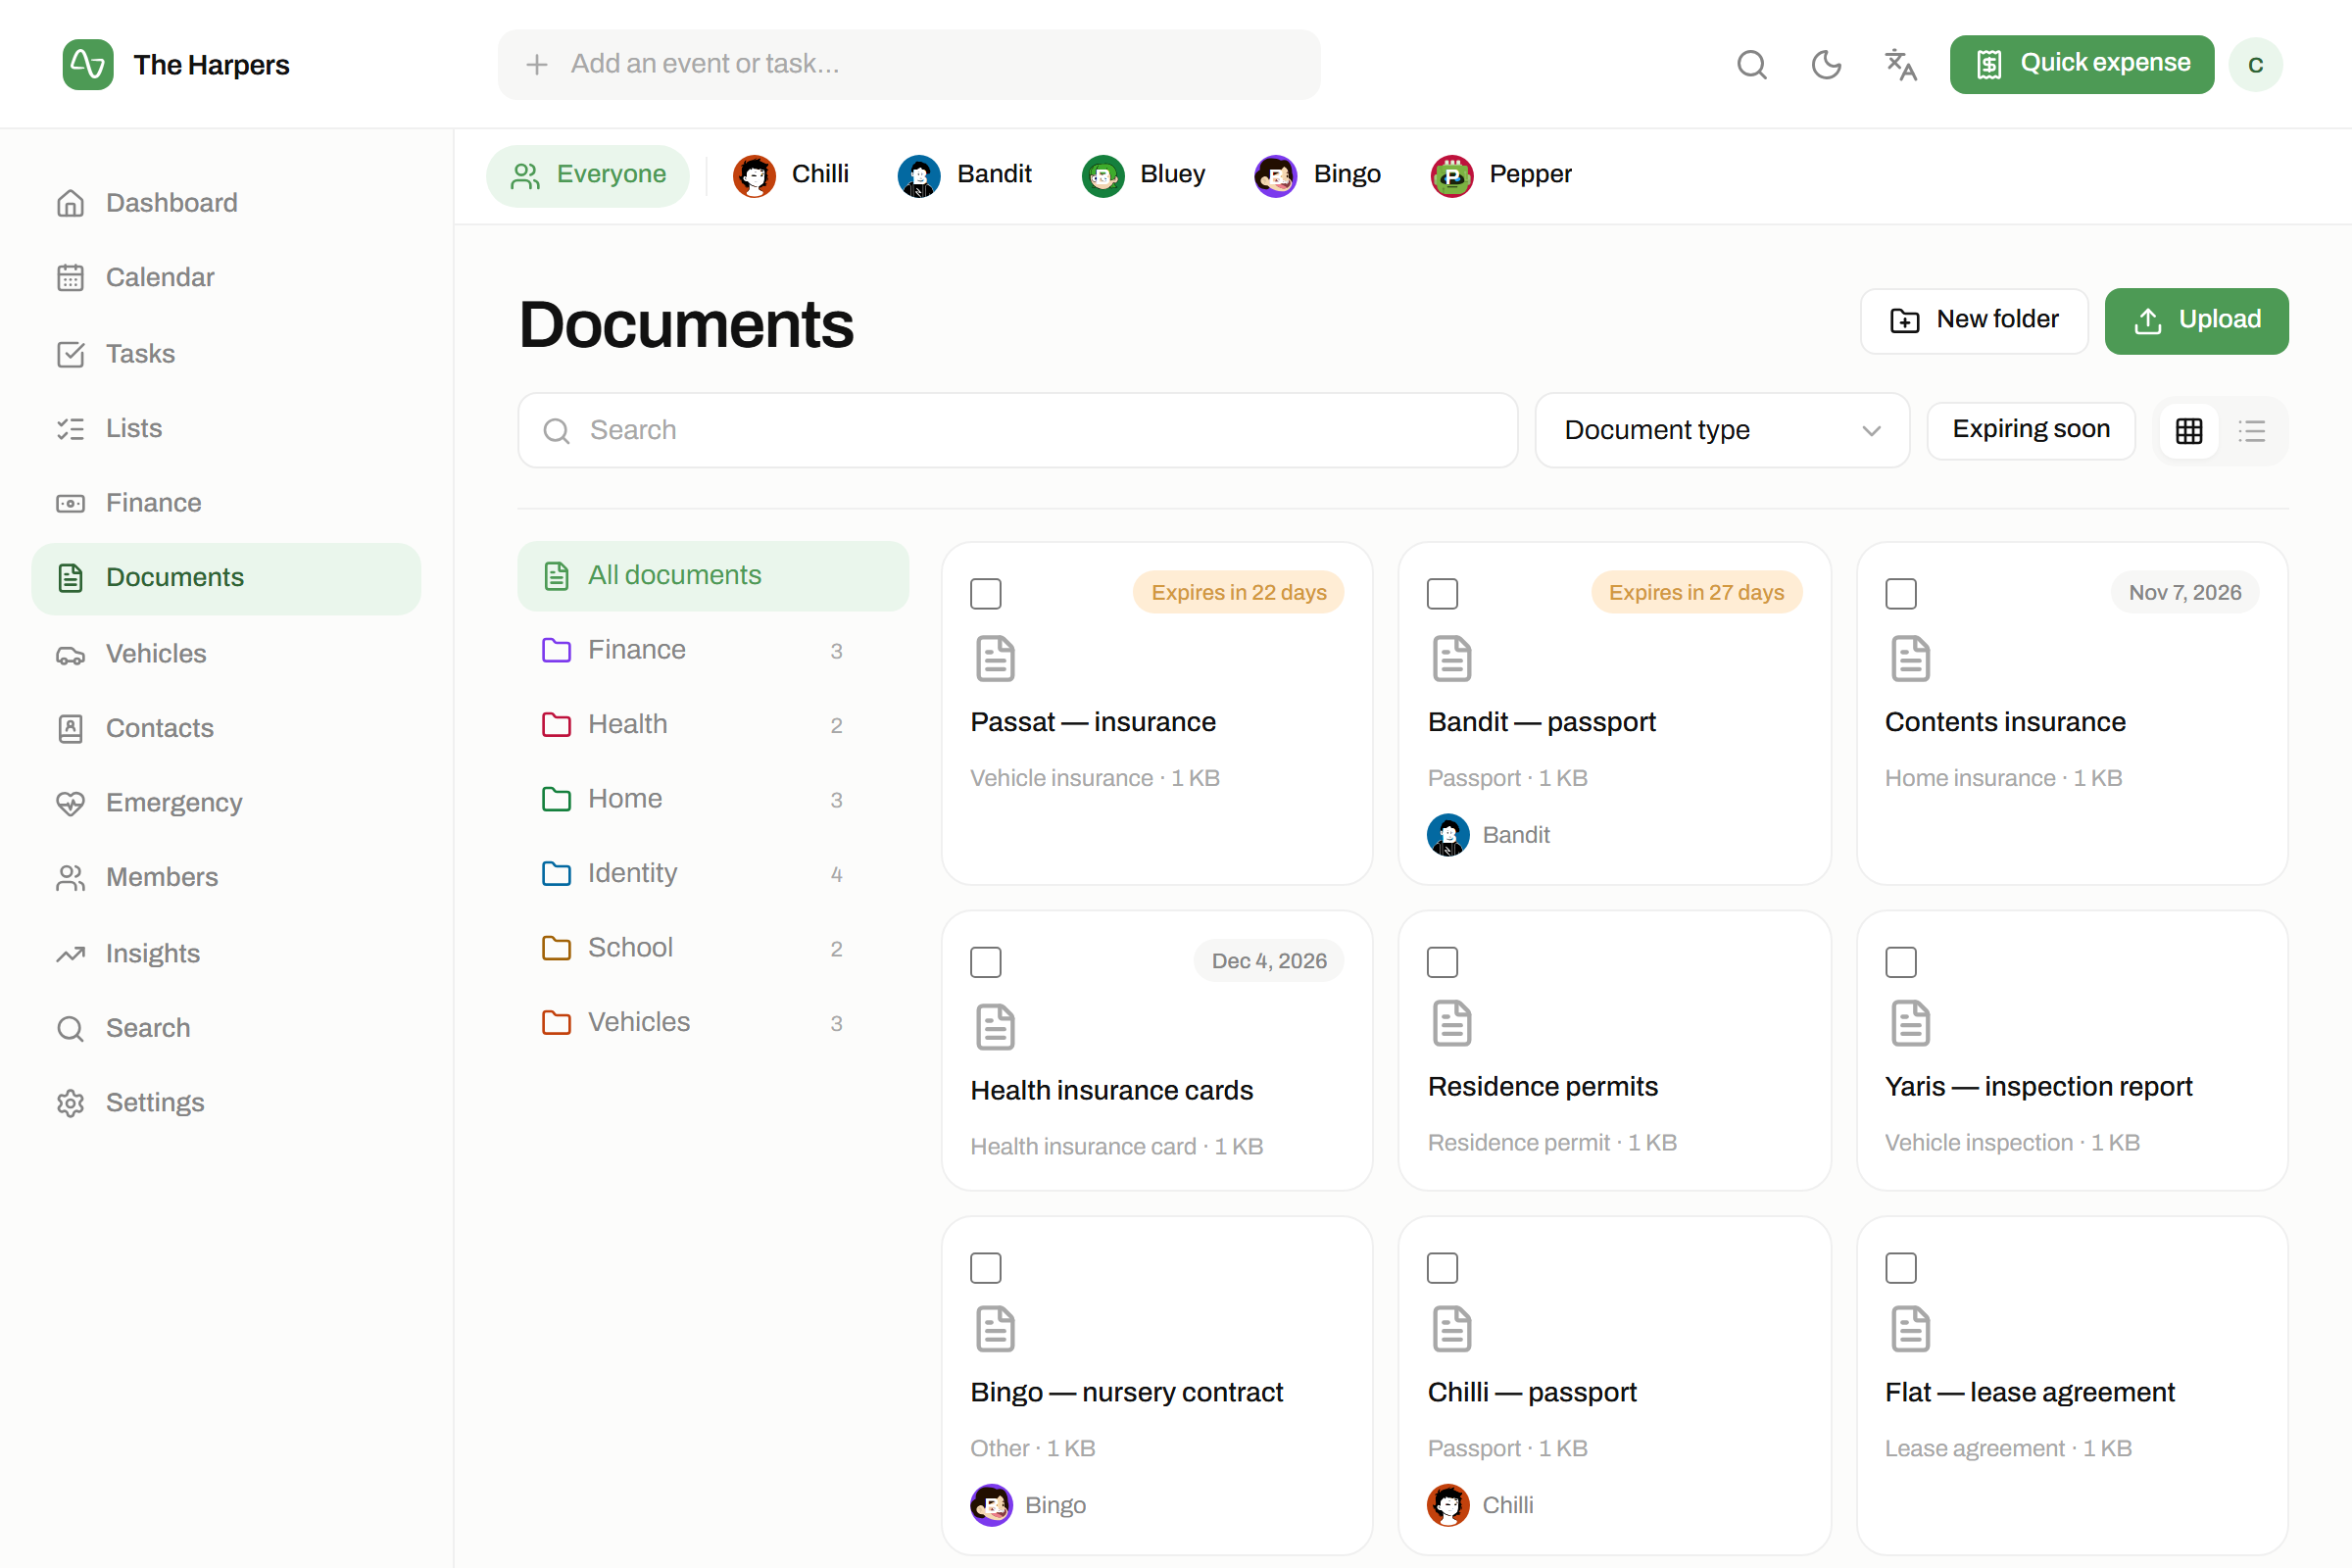The height and width of the screenshot is (1568, 2352).
Task: Open the Identity folder
Action: pos(712,873)
